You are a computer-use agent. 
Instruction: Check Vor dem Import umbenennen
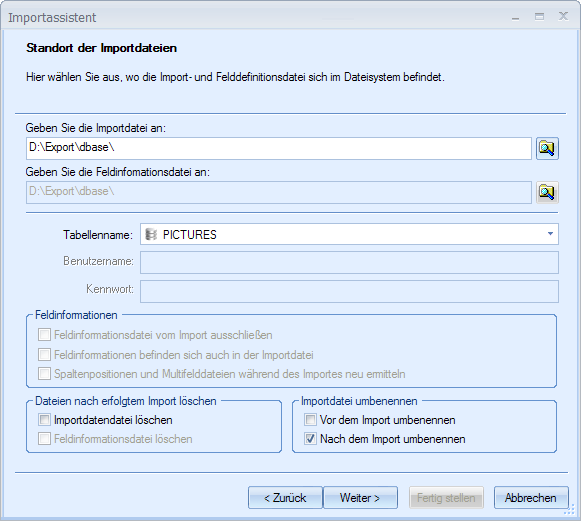pos(310,420)
